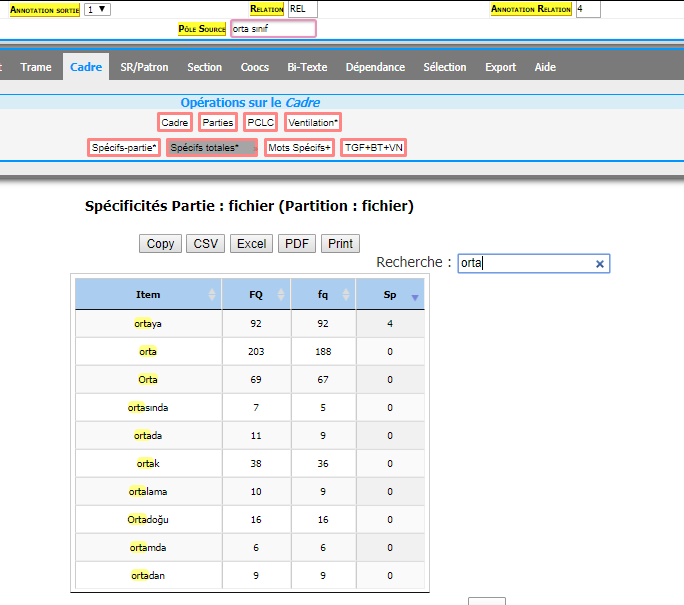Open the SR/Patron menu tab

pos(144,67)
